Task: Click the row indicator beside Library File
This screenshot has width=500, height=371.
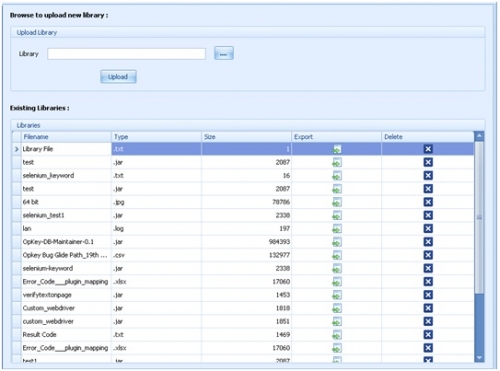Action: pyautogui.click(x=17, y=149)
